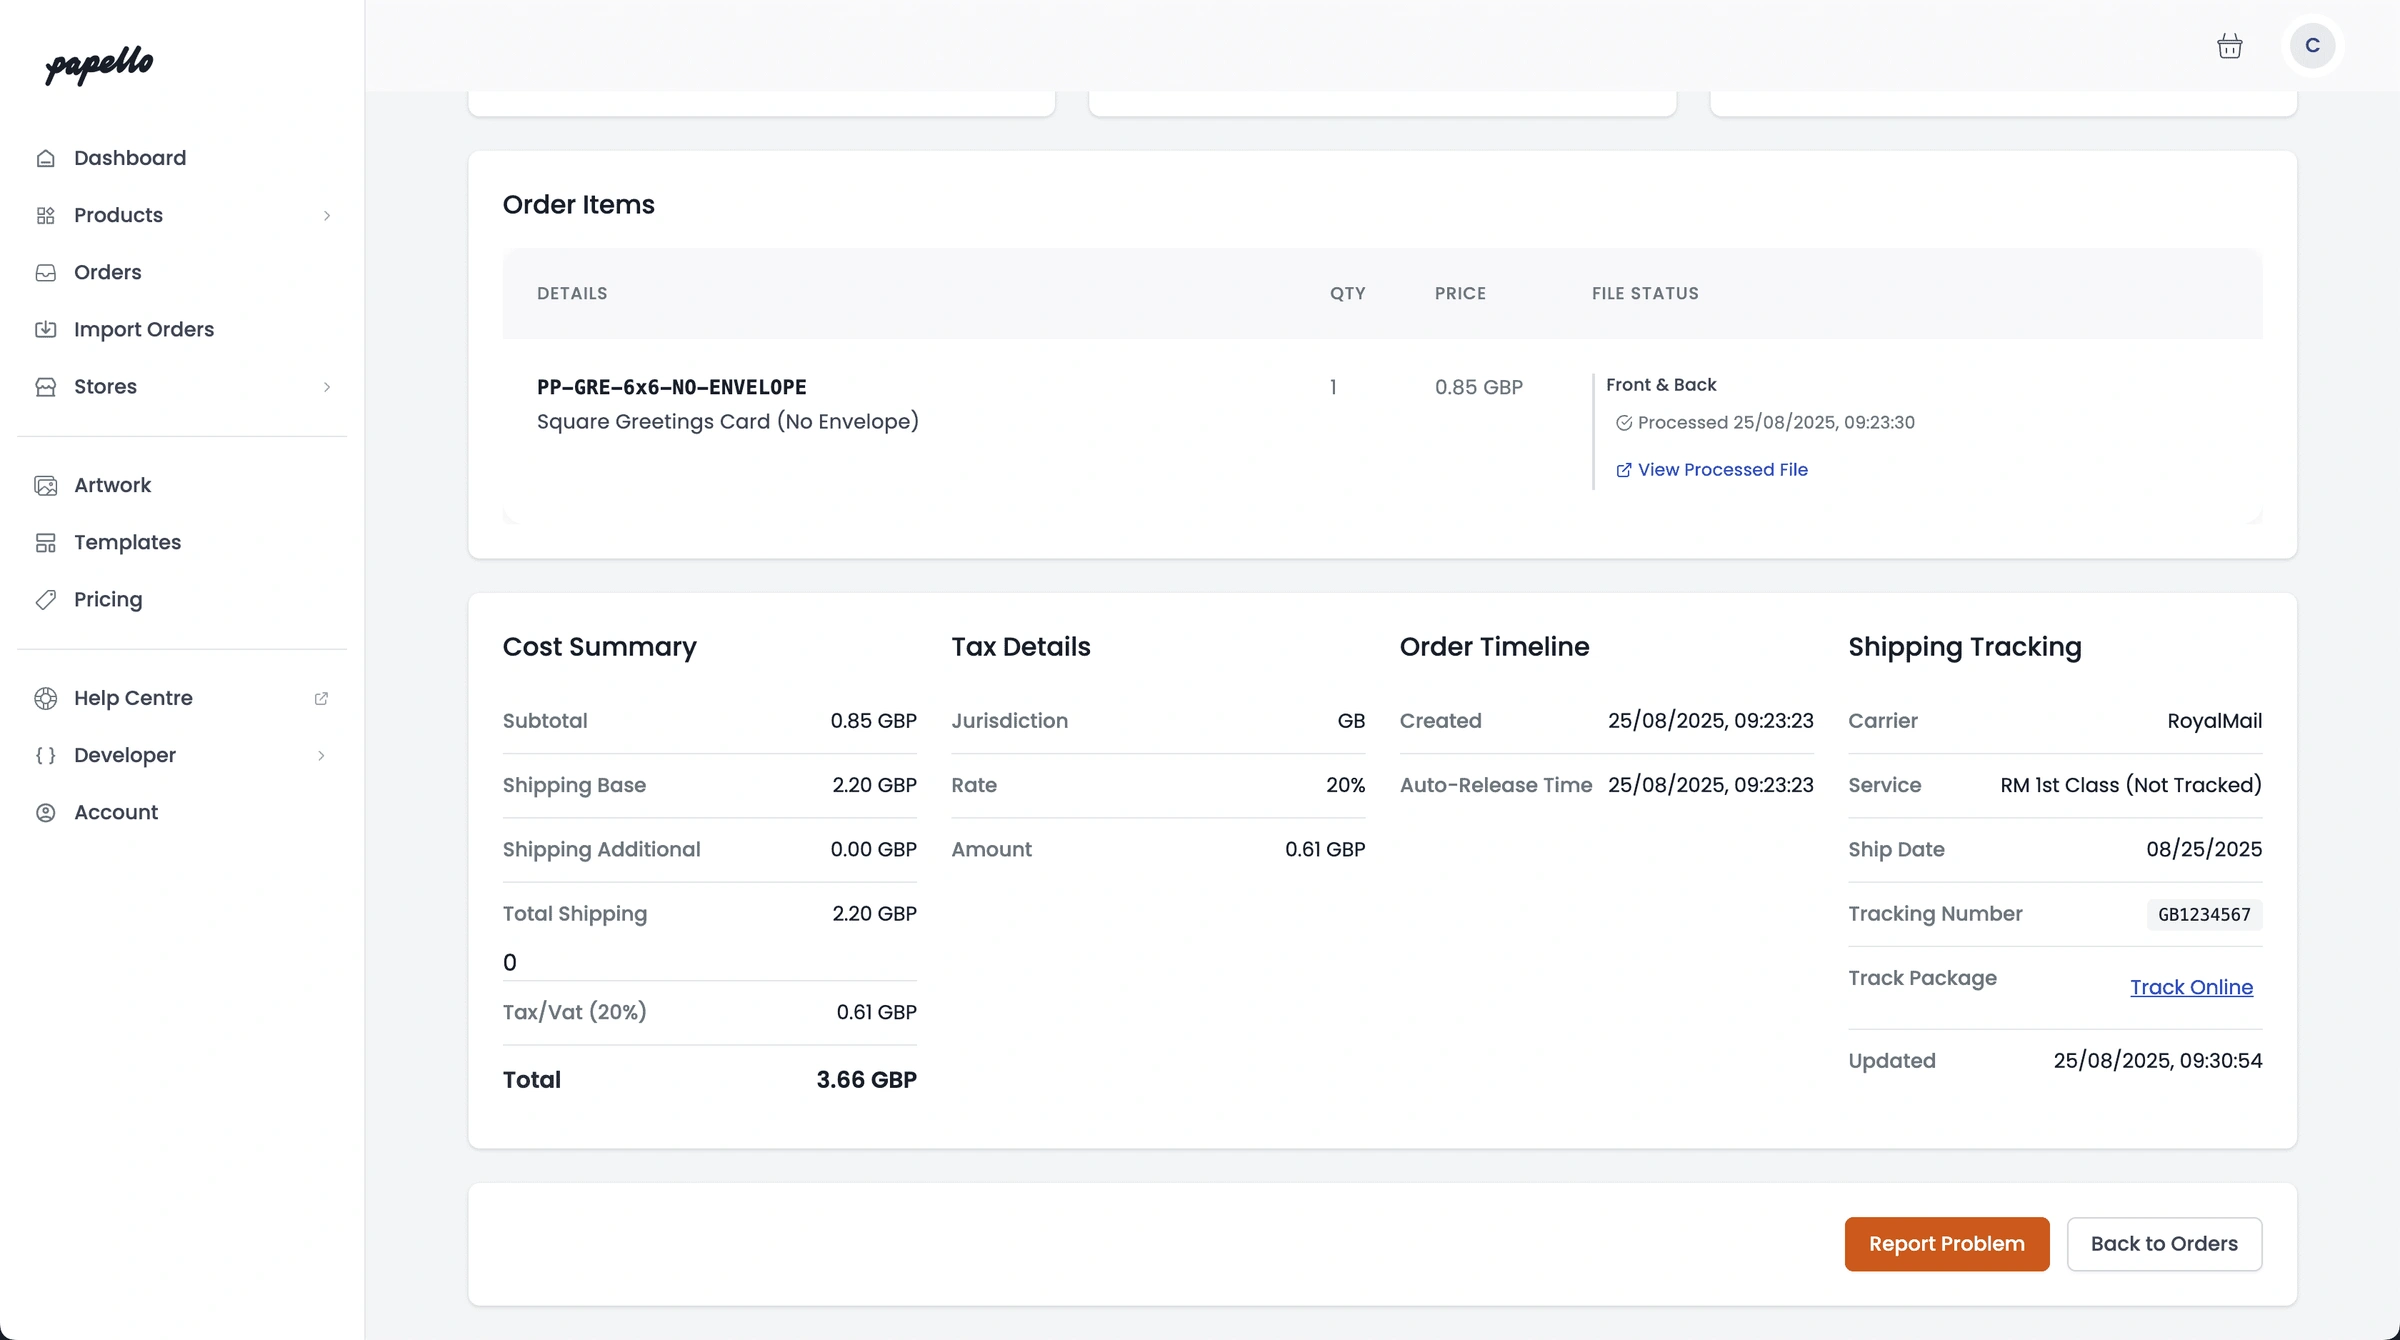Open the shopping basket icon
Screen dimensions: 2400x1340
coord(2229,46)
